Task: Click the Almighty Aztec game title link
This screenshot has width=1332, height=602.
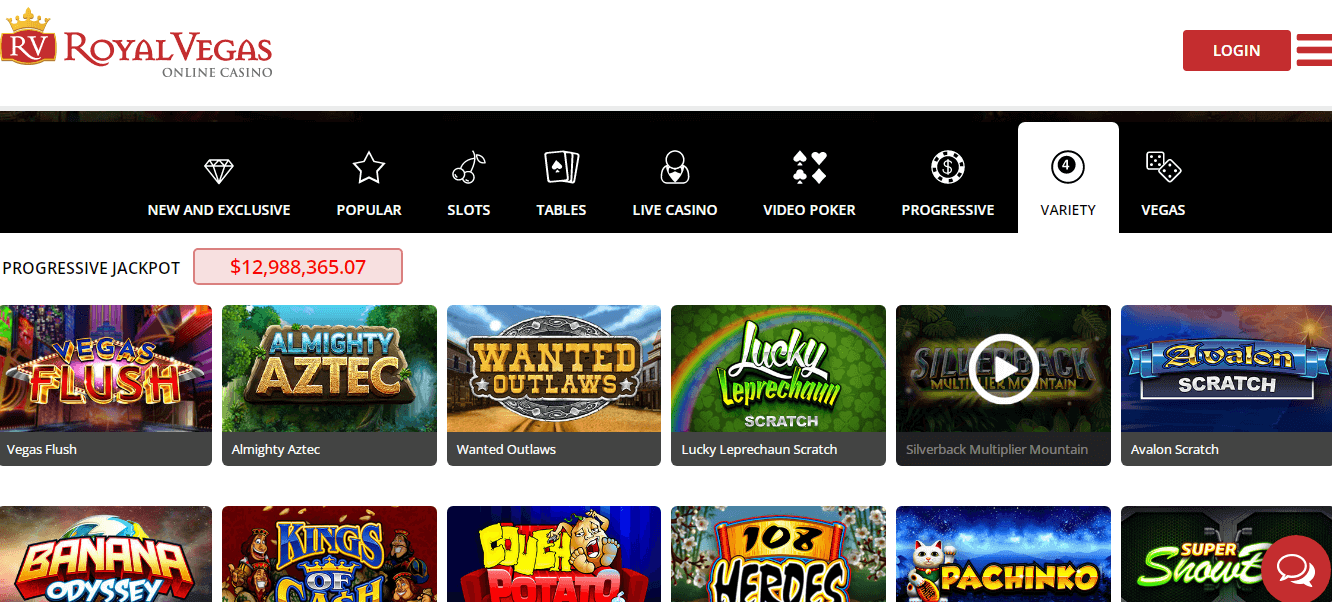Action: click(276, 449)
